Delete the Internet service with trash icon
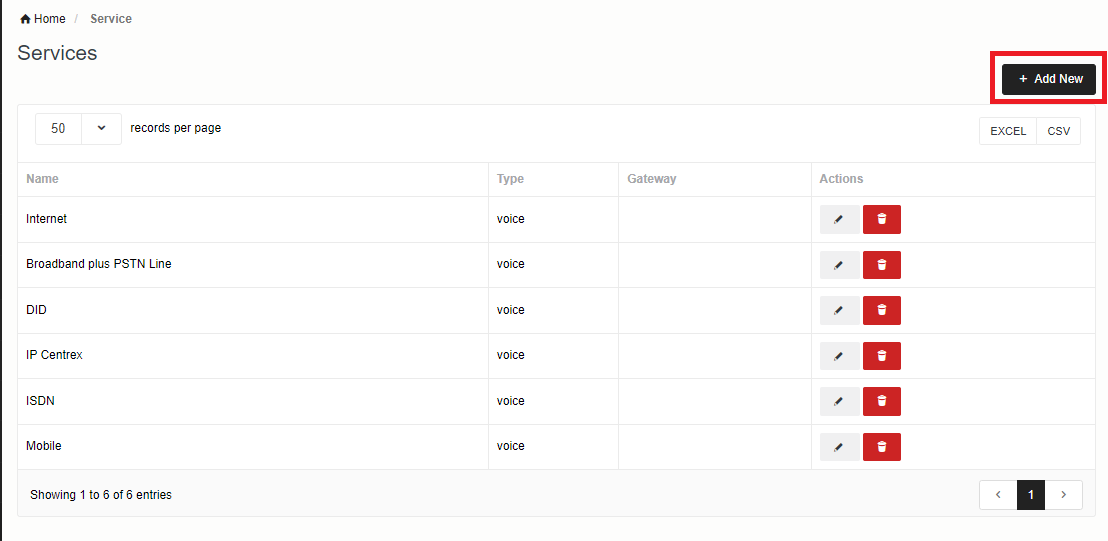Viewport: 1108px width, 541px height. point(881,220)
